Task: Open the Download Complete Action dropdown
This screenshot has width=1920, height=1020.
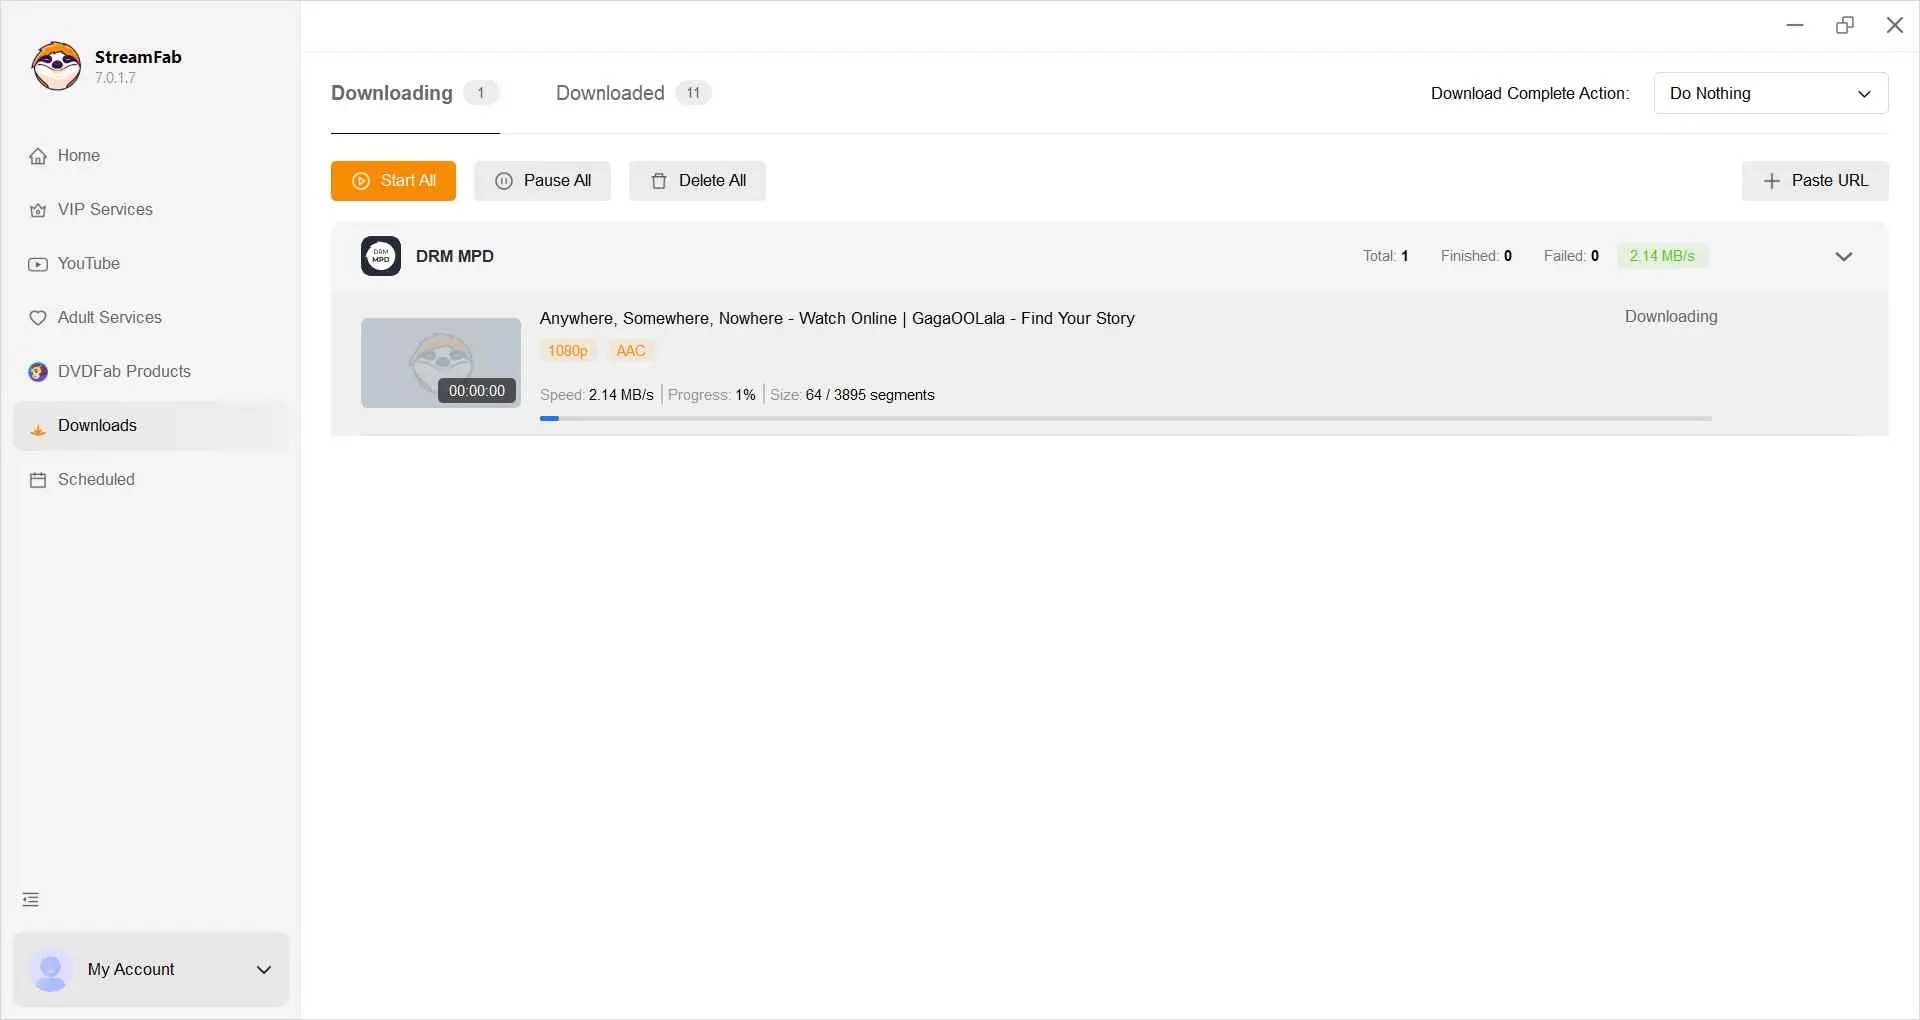Action: pos(1771,93)
